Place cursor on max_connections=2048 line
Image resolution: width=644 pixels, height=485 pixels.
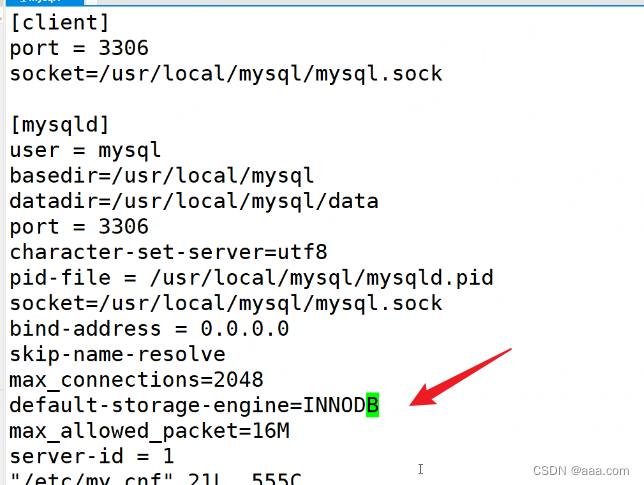click(136, 380)
